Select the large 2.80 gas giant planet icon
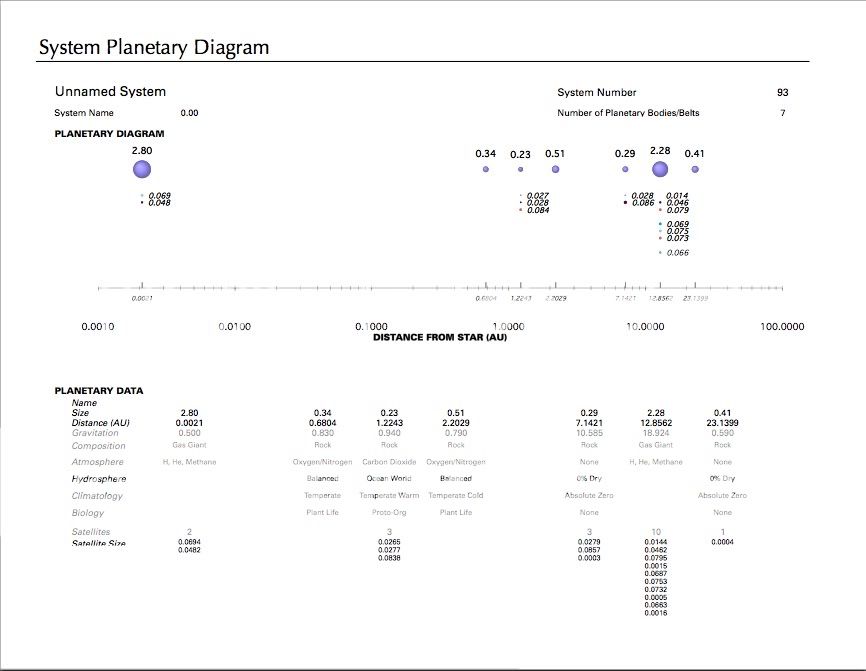The width and height of the screenshot is (866, 671). (x=142, y=169)
